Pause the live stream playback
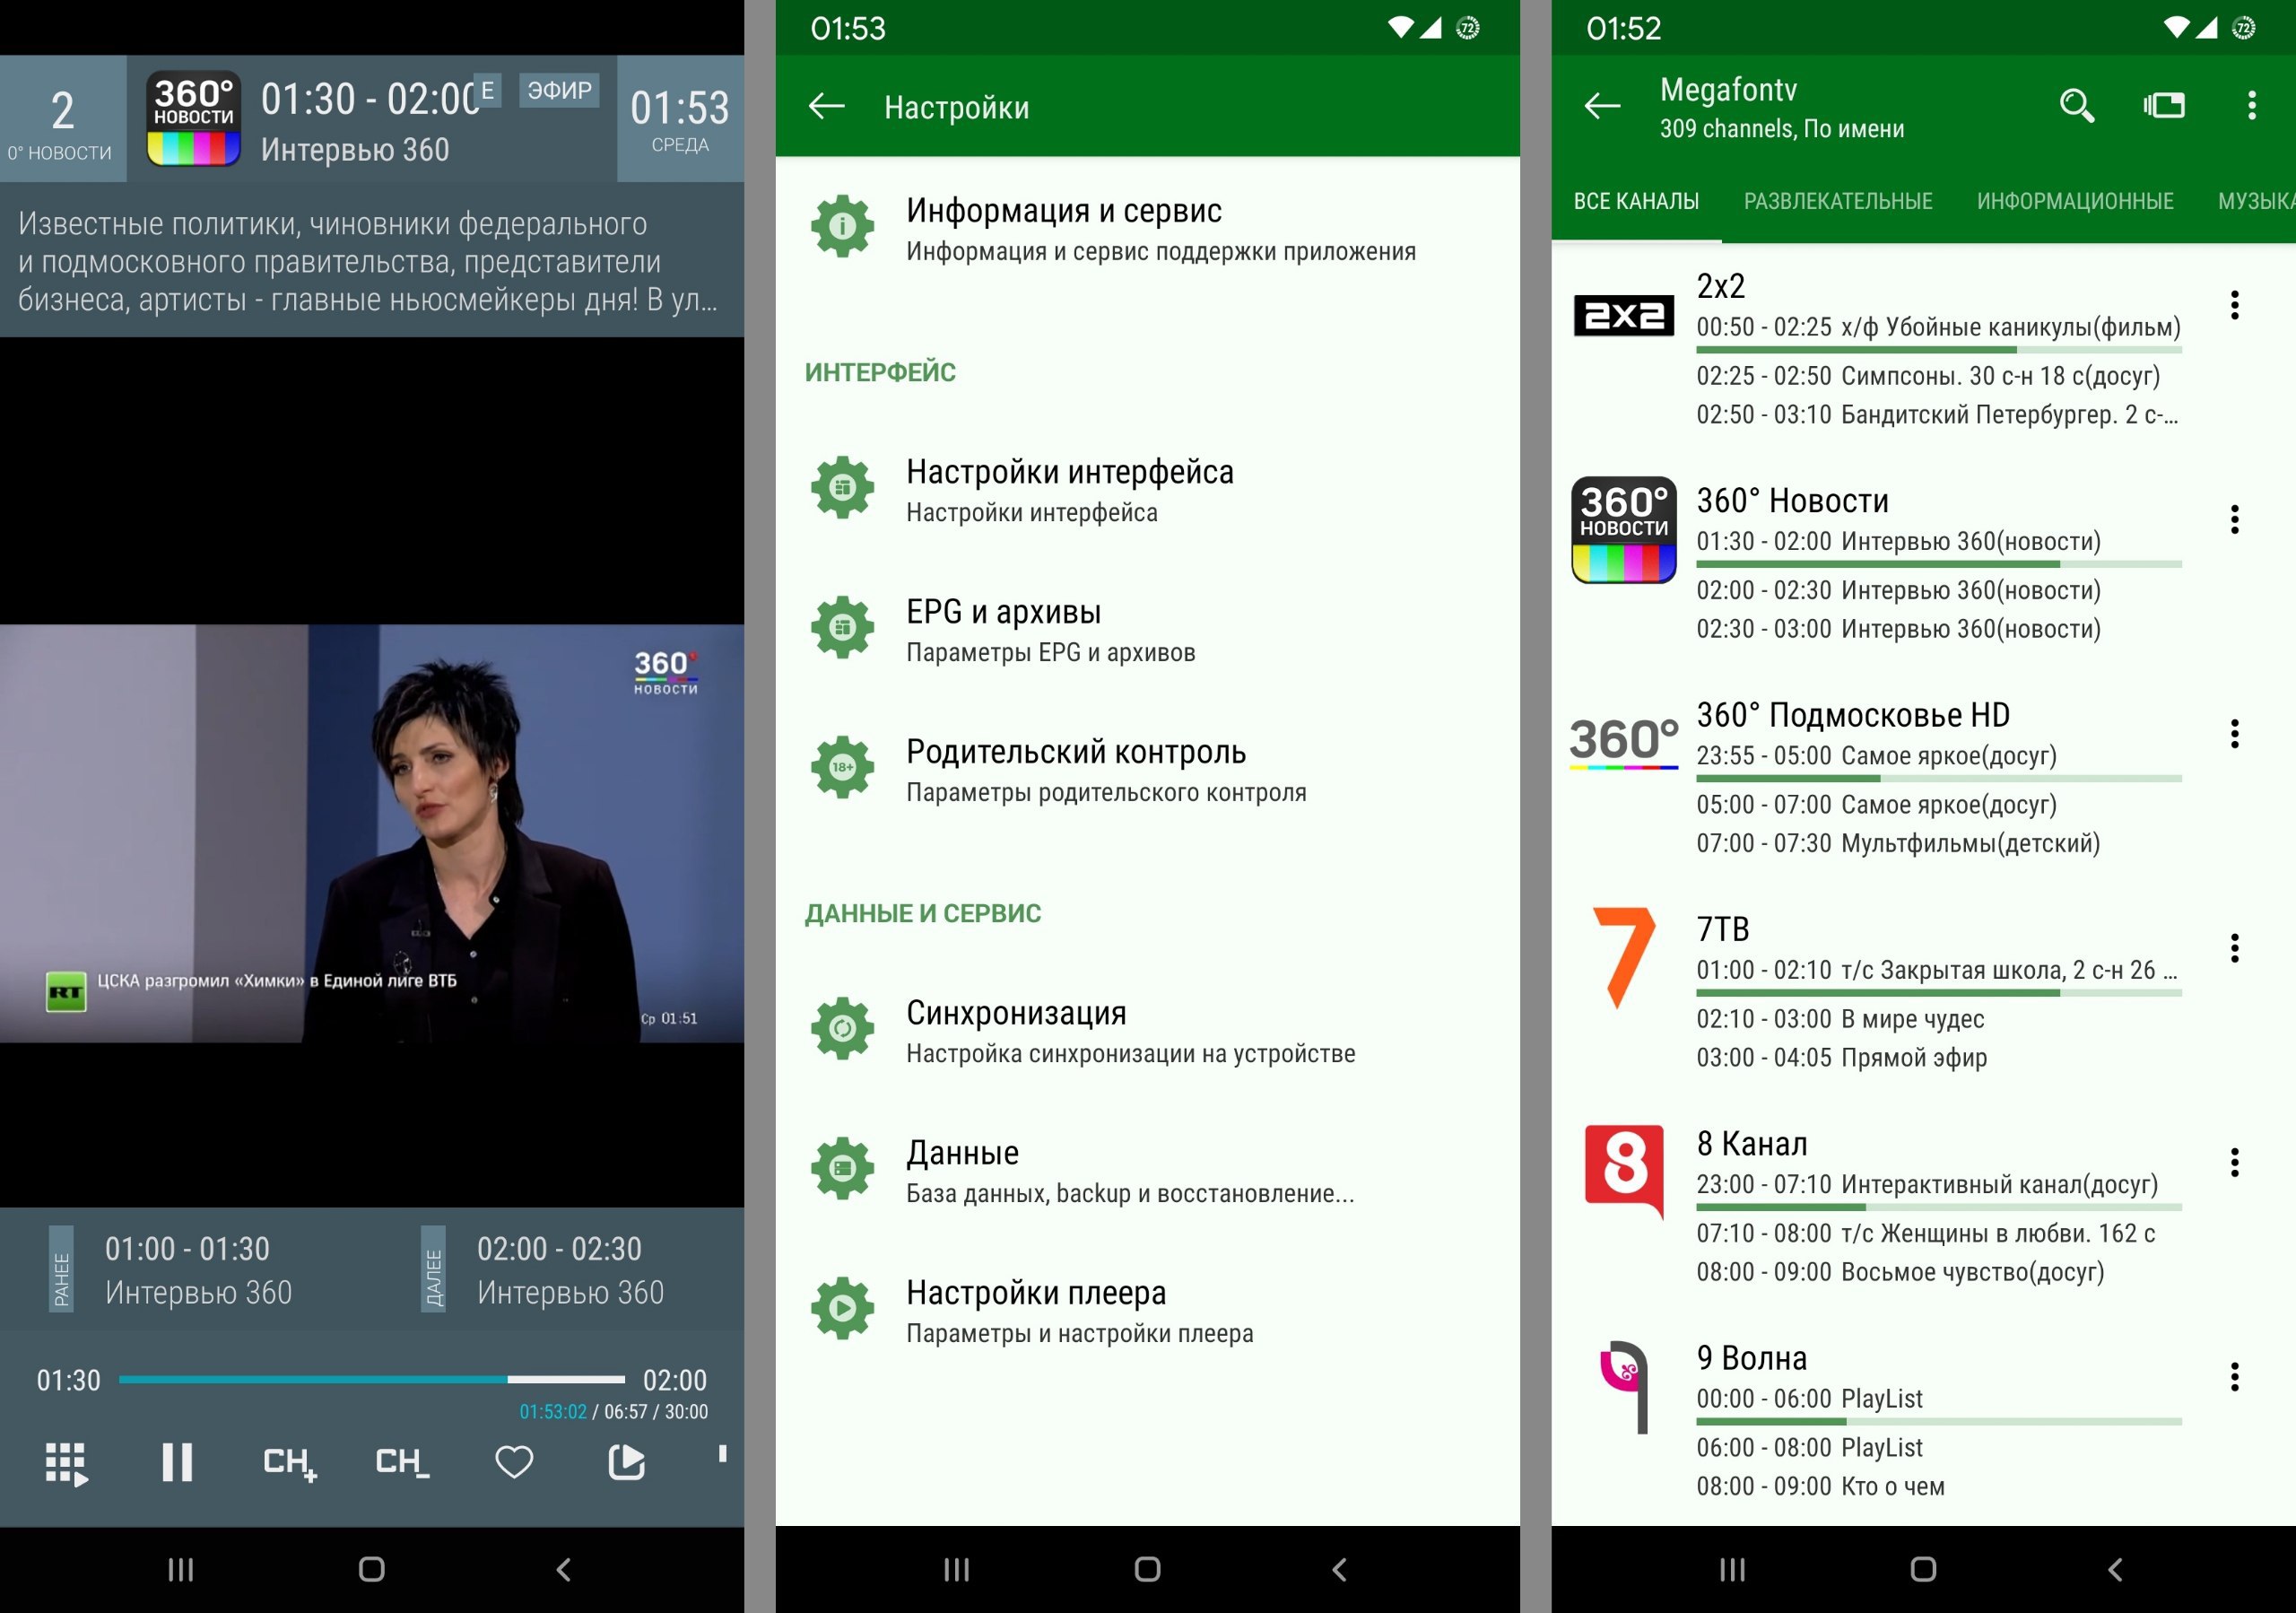 click(x=177, y=1462)
